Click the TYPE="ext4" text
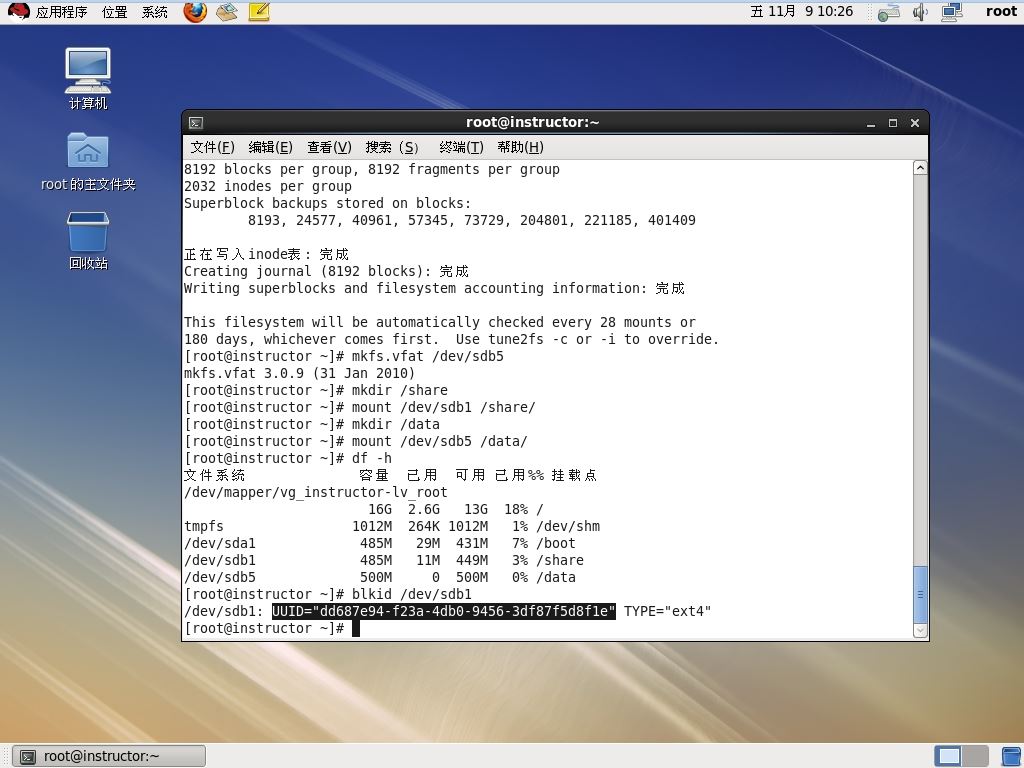 pyautogui.click(x=667, y=611)
